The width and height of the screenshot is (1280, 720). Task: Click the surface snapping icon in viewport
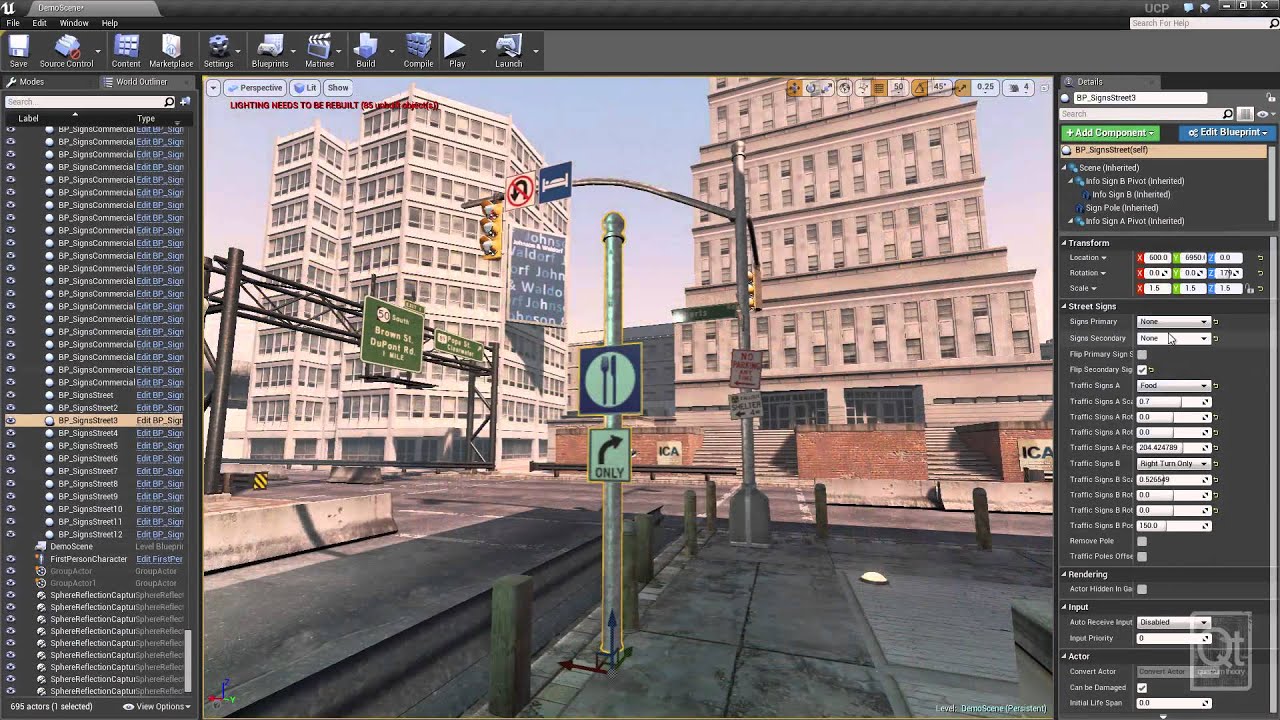click(x=862, y=88)
